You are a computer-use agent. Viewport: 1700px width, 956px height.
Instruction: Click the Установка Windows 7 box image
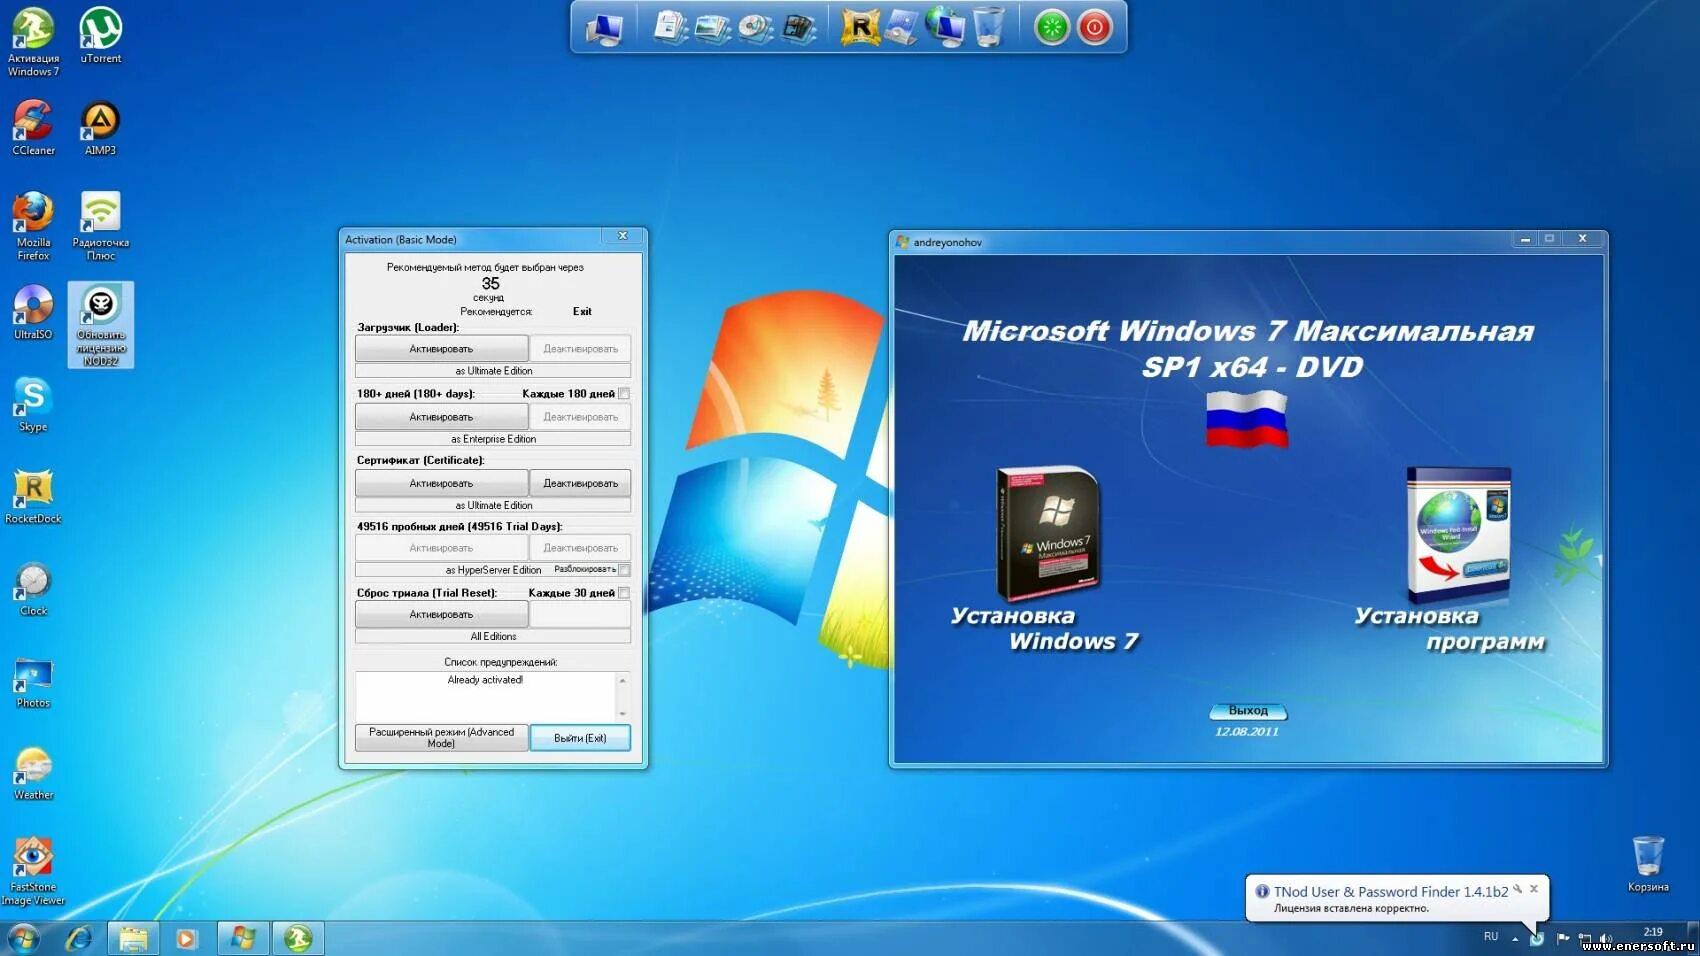point(1048,533)
